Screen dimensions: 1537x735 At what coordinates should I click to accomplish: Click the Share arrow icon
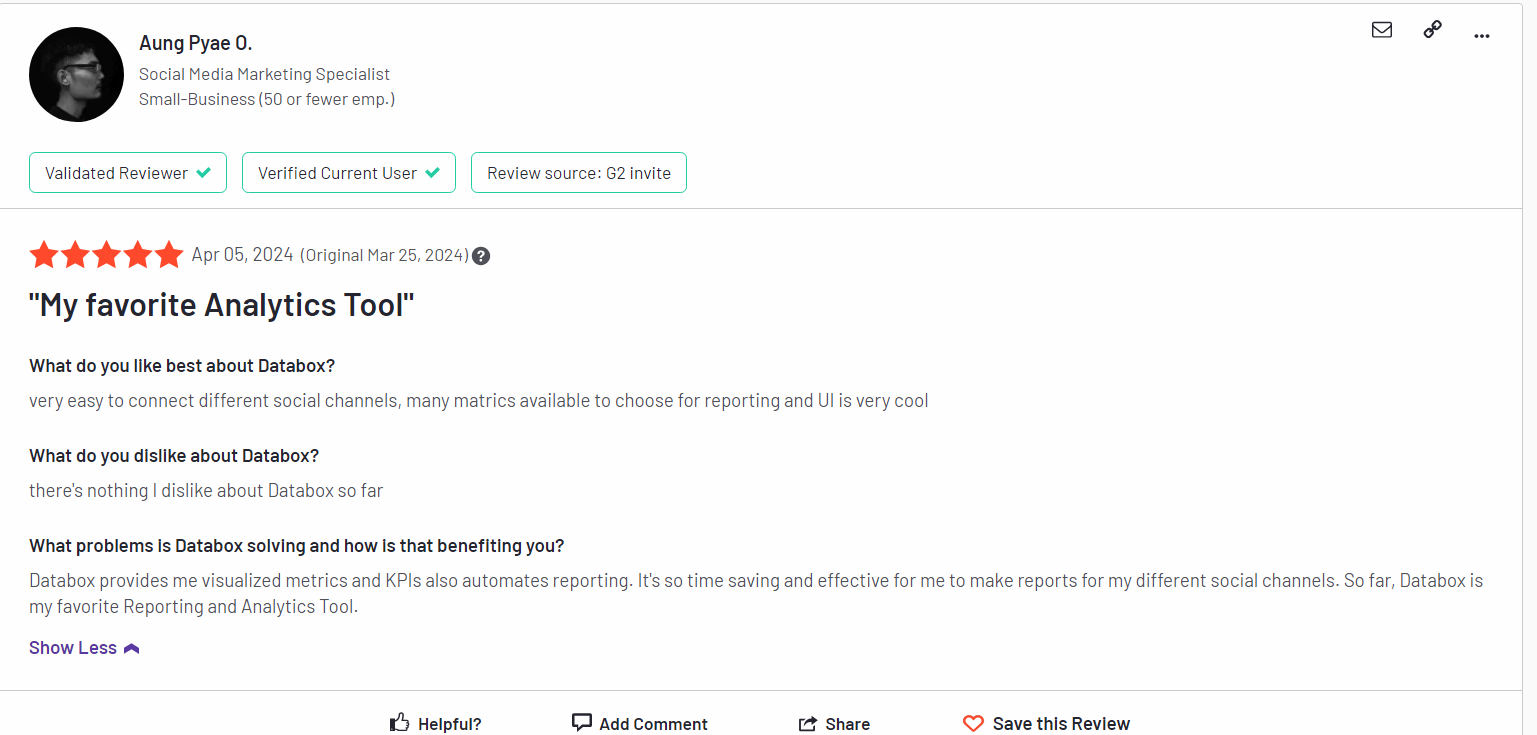[x=808, y=723]
